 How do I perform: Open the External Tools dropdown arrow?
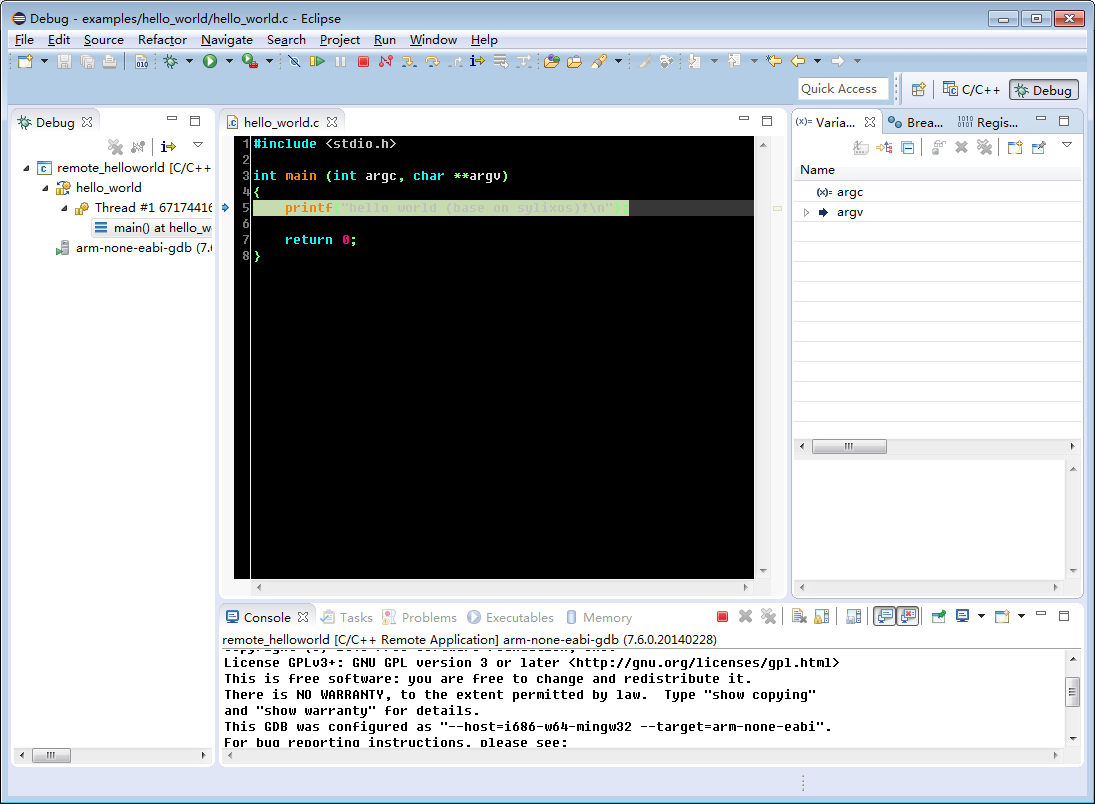[x=270, y=61]
